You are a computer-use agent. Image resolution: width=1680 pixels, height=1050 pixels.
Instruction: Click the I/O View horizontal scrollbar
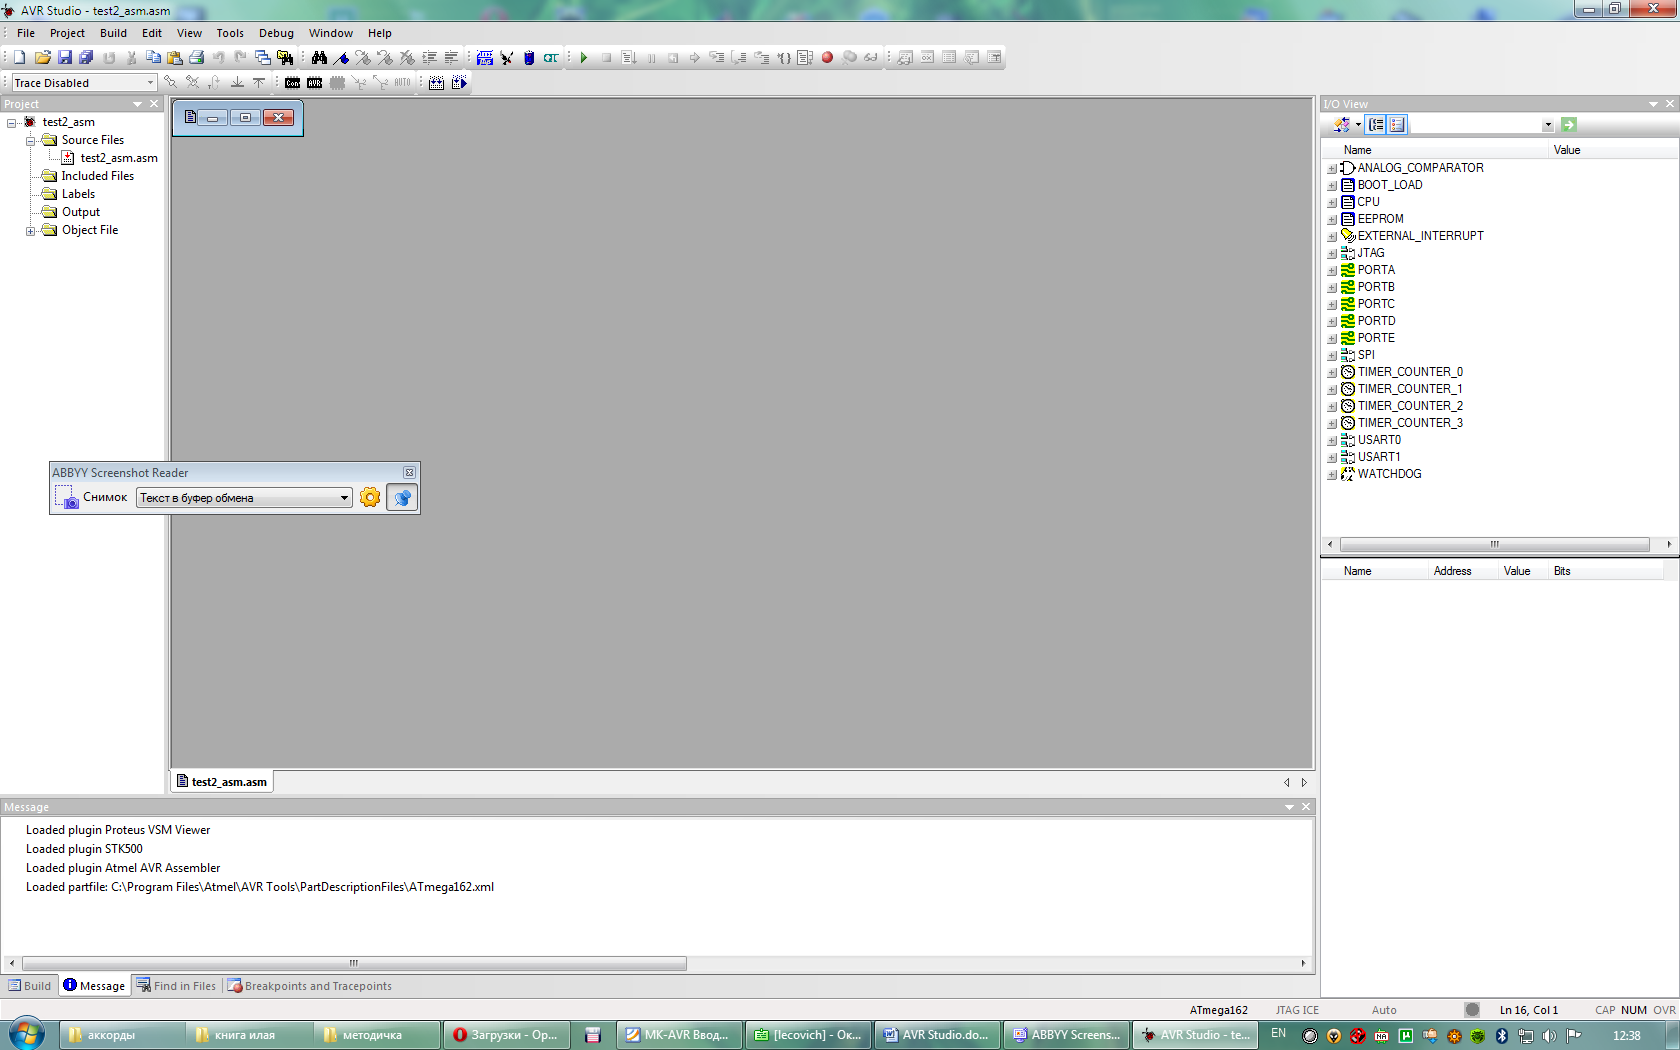pos(1494,545)
